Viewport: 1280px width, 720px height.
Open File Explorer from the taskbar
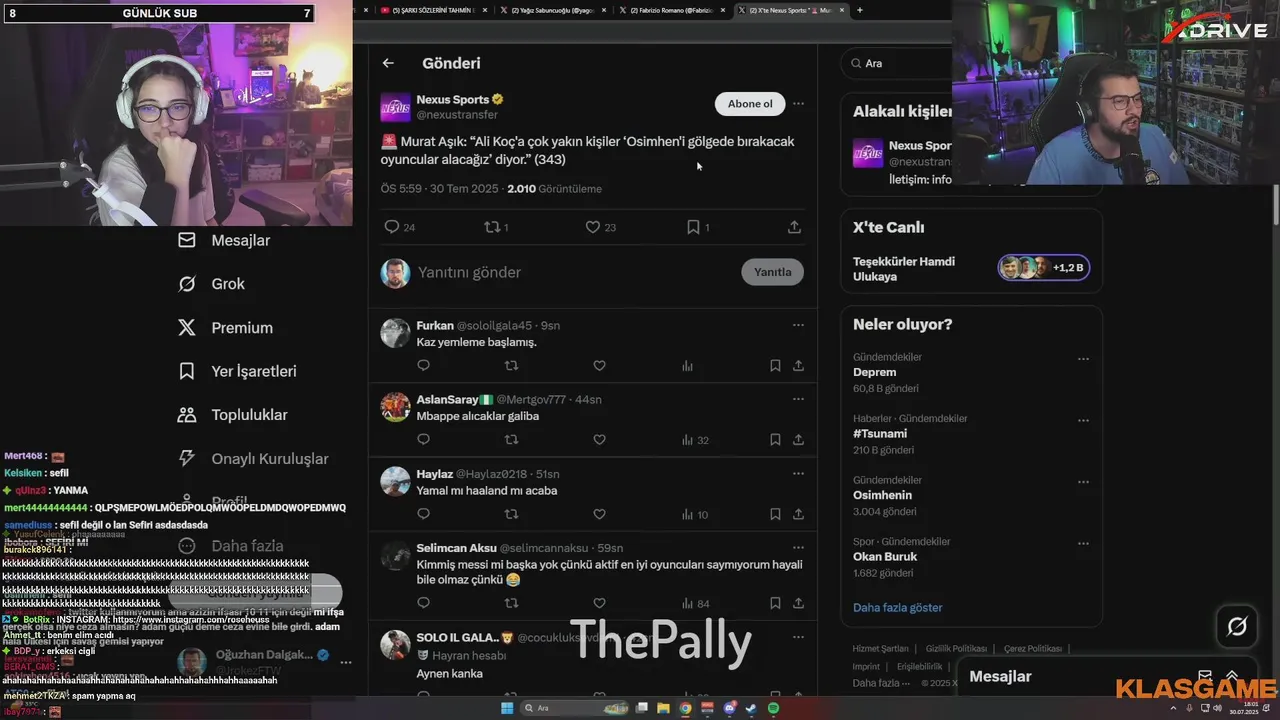tap(663, 708)
